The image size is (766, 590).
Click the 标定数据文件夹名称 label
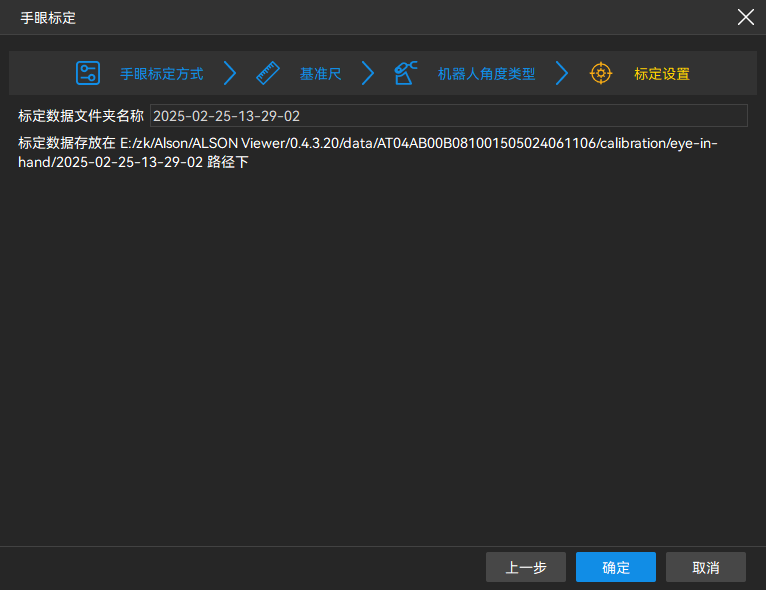pyautogui.click(x=81, y=116)
